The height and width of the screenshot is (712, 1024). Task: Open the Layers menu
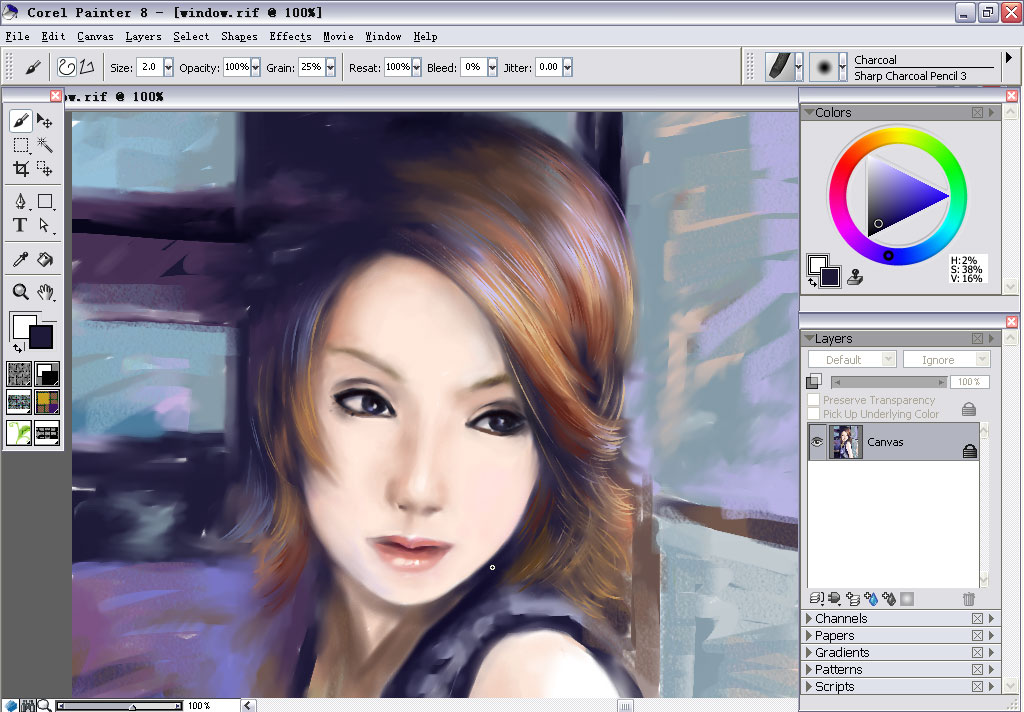click(143, 37)
